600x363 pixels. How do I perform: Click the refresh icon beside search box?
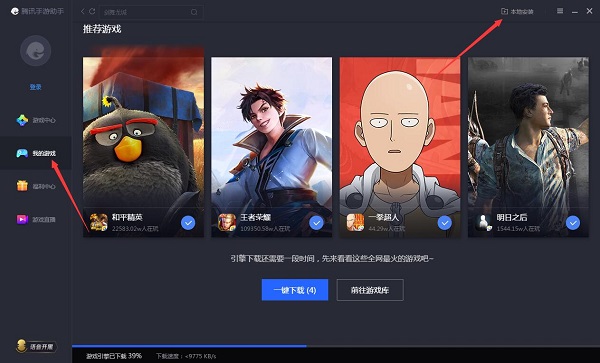92,11
